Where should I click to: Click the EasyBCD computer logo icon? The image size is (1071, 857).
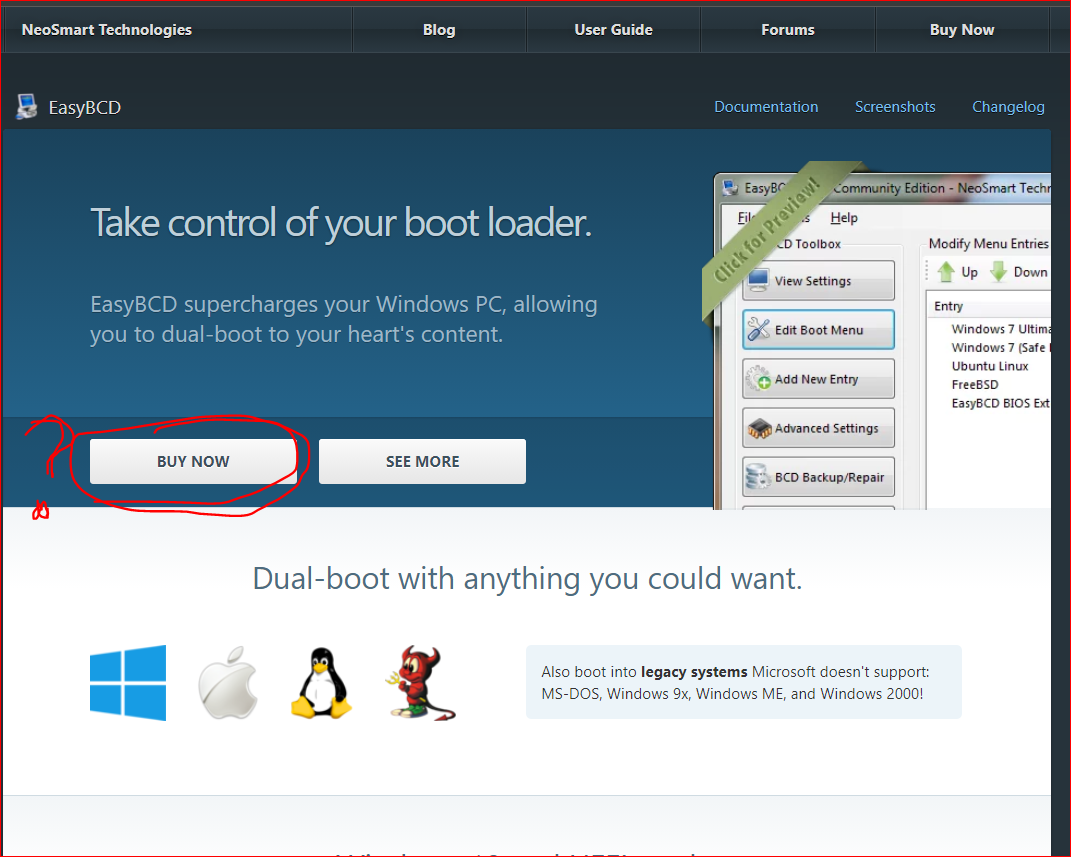point(27,107)
